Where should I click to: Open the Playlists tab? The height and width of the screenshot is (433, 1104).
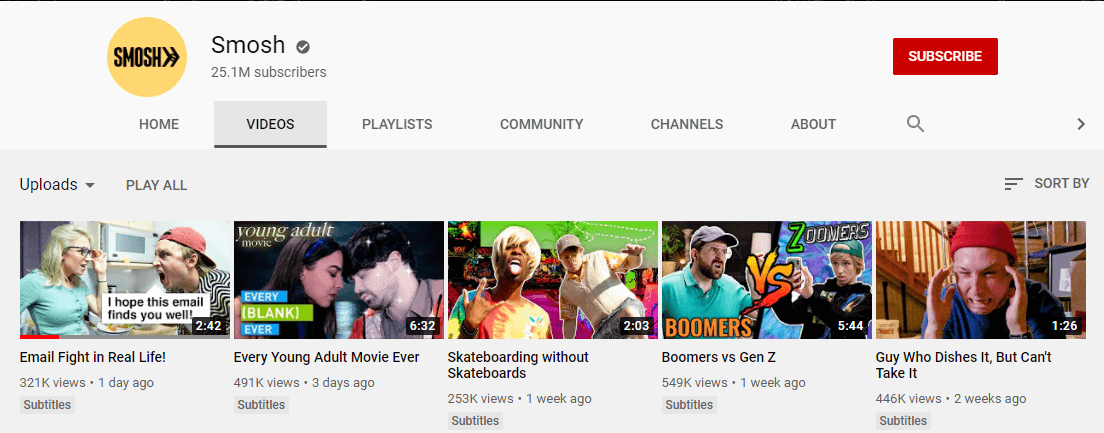(397, 125)
